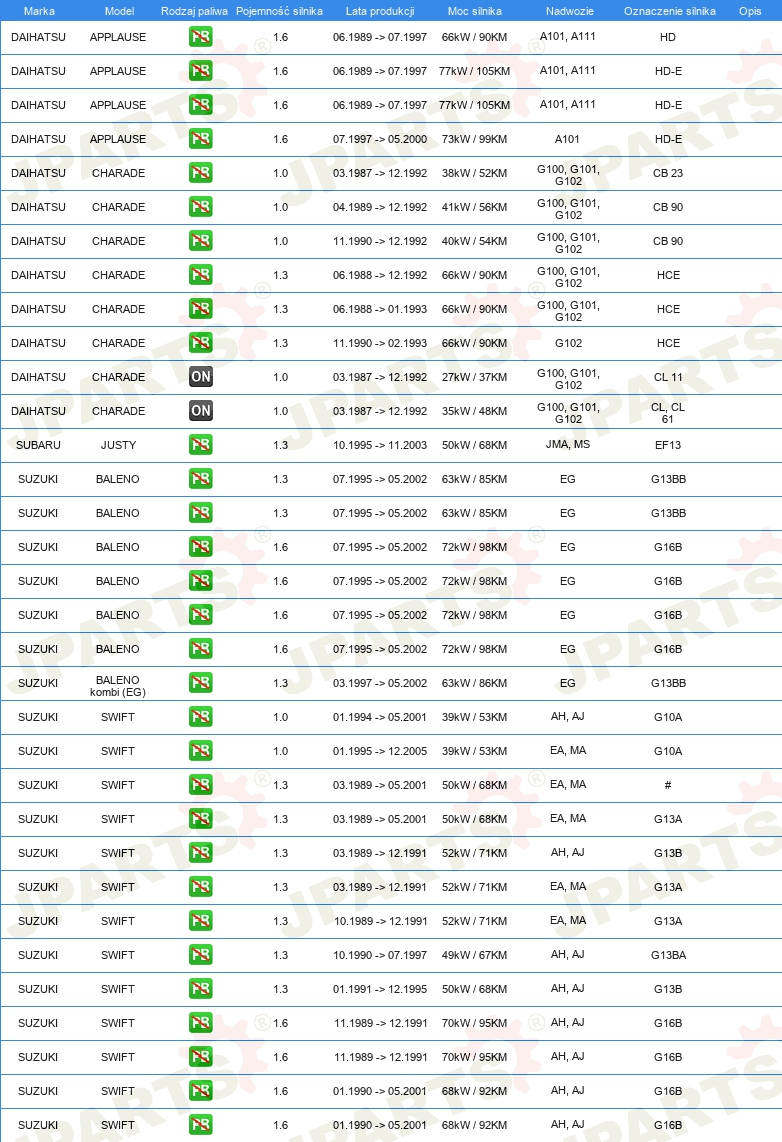Click the production years 11.1990 -> 02.1993
The height and width of the screenshot is (1142, 782).
click(x=380, y=343)
